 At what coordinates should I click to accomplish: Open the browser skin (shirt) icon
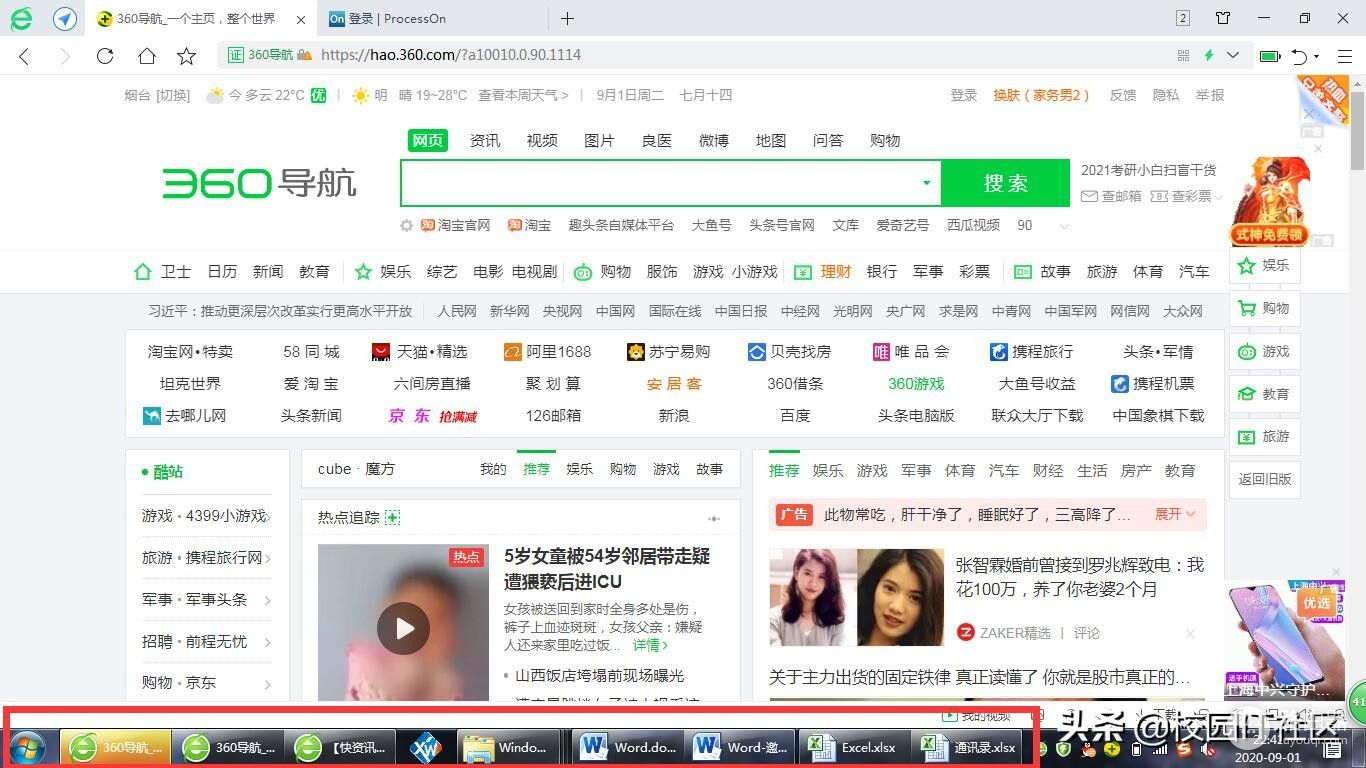pos(1223,18)
